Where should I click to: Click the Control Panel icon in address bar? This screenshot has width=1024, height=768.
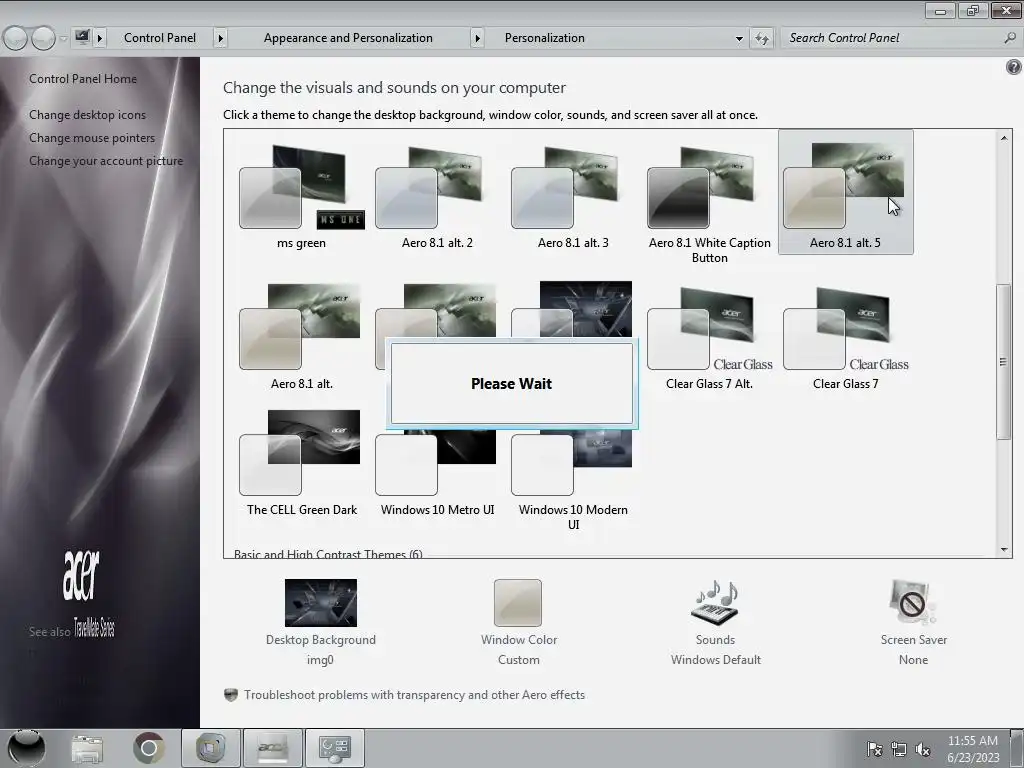point(82,37)
